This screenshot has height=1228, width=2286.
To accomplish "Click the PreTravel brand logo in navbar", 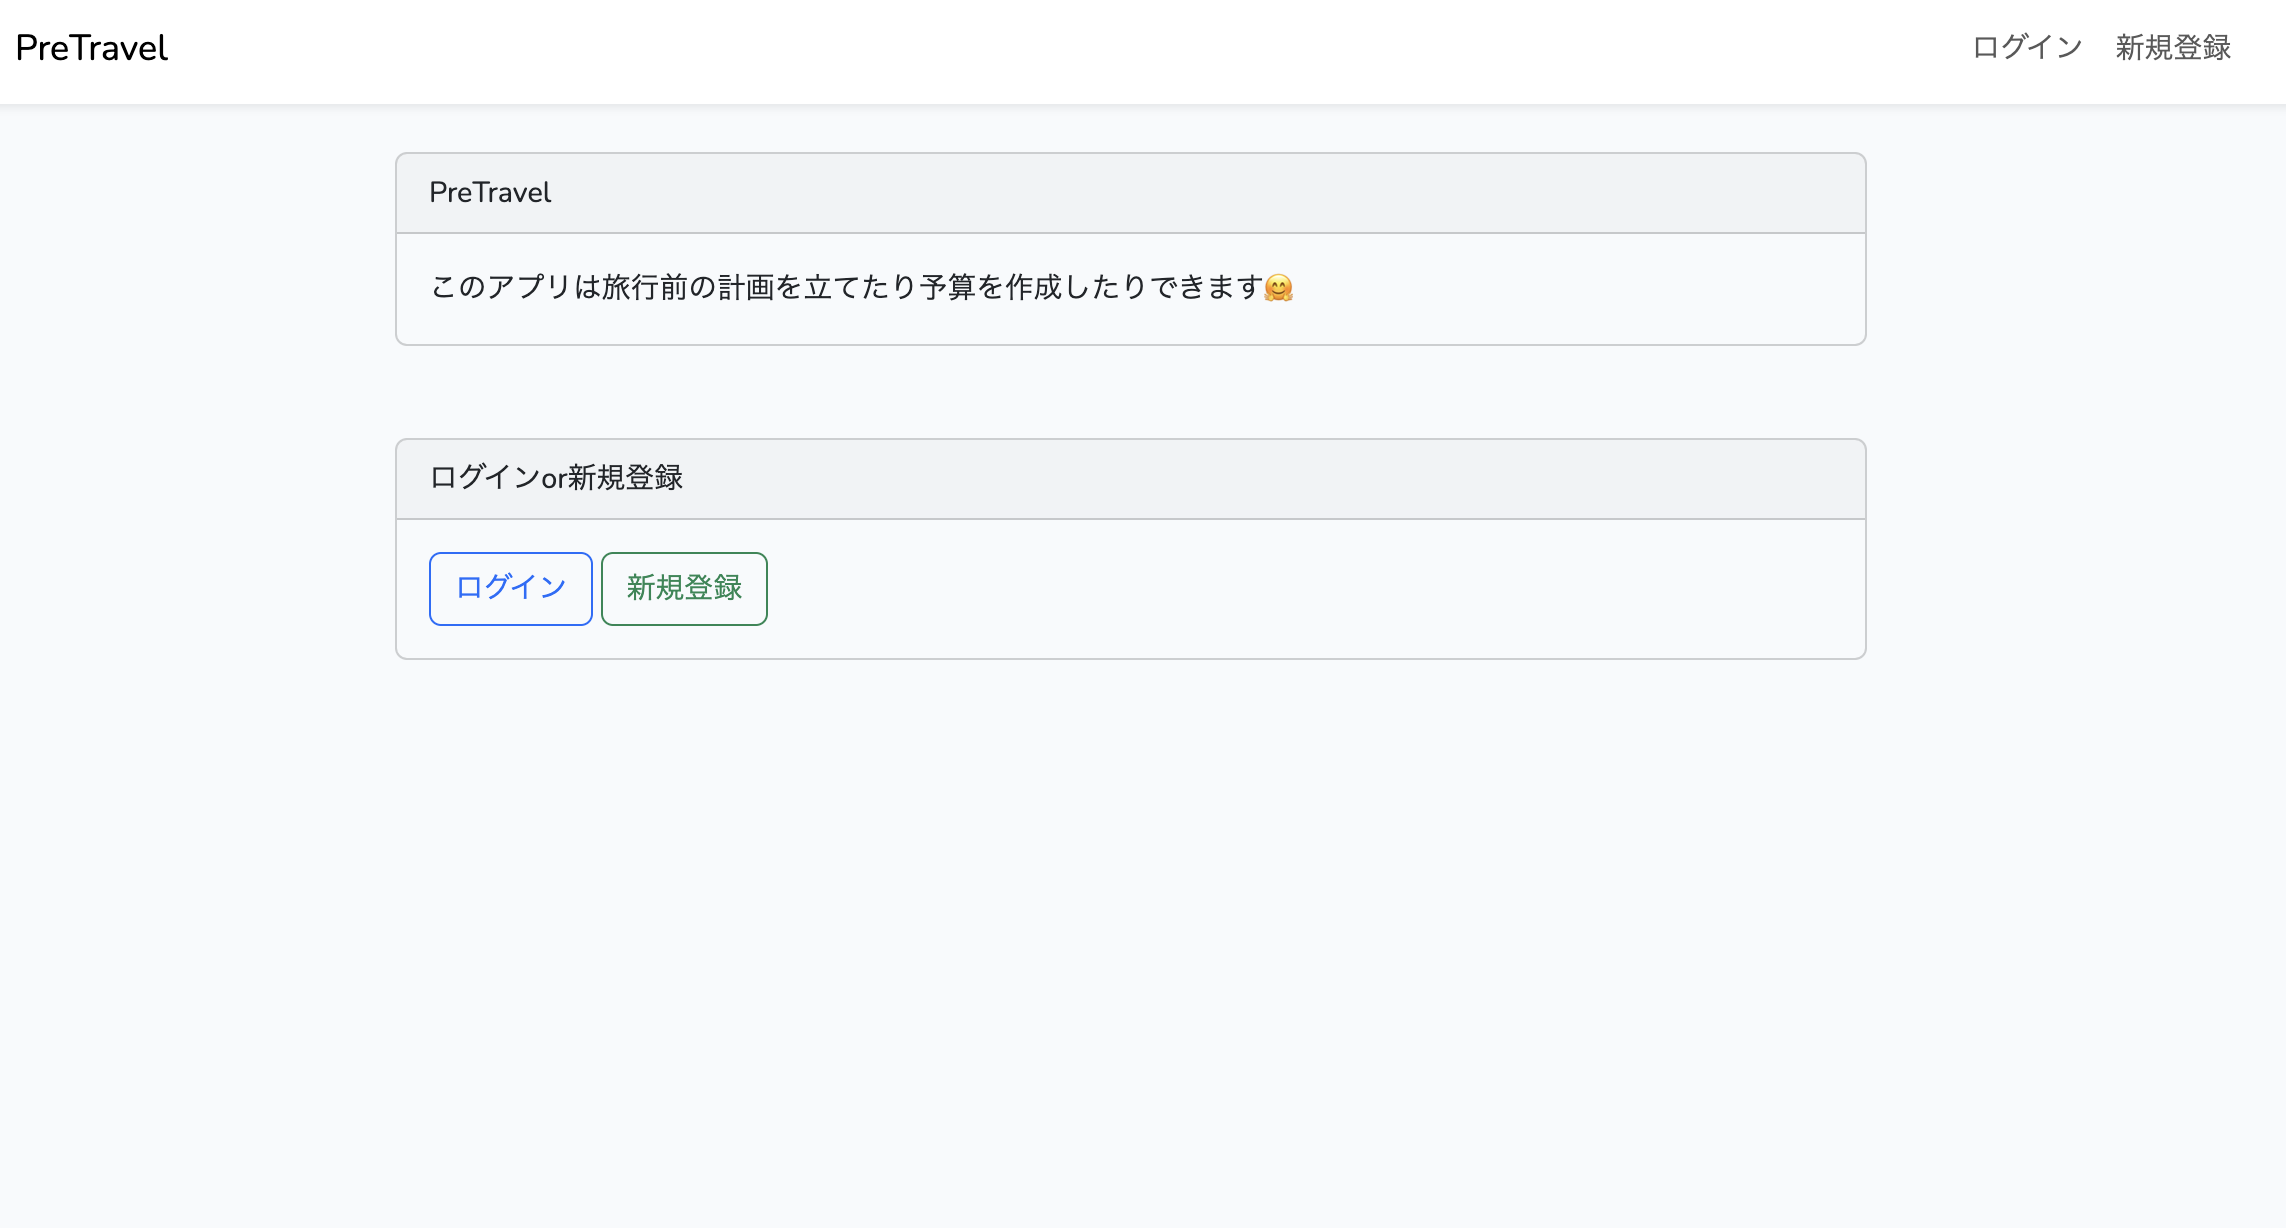I will tap(92, 48).
